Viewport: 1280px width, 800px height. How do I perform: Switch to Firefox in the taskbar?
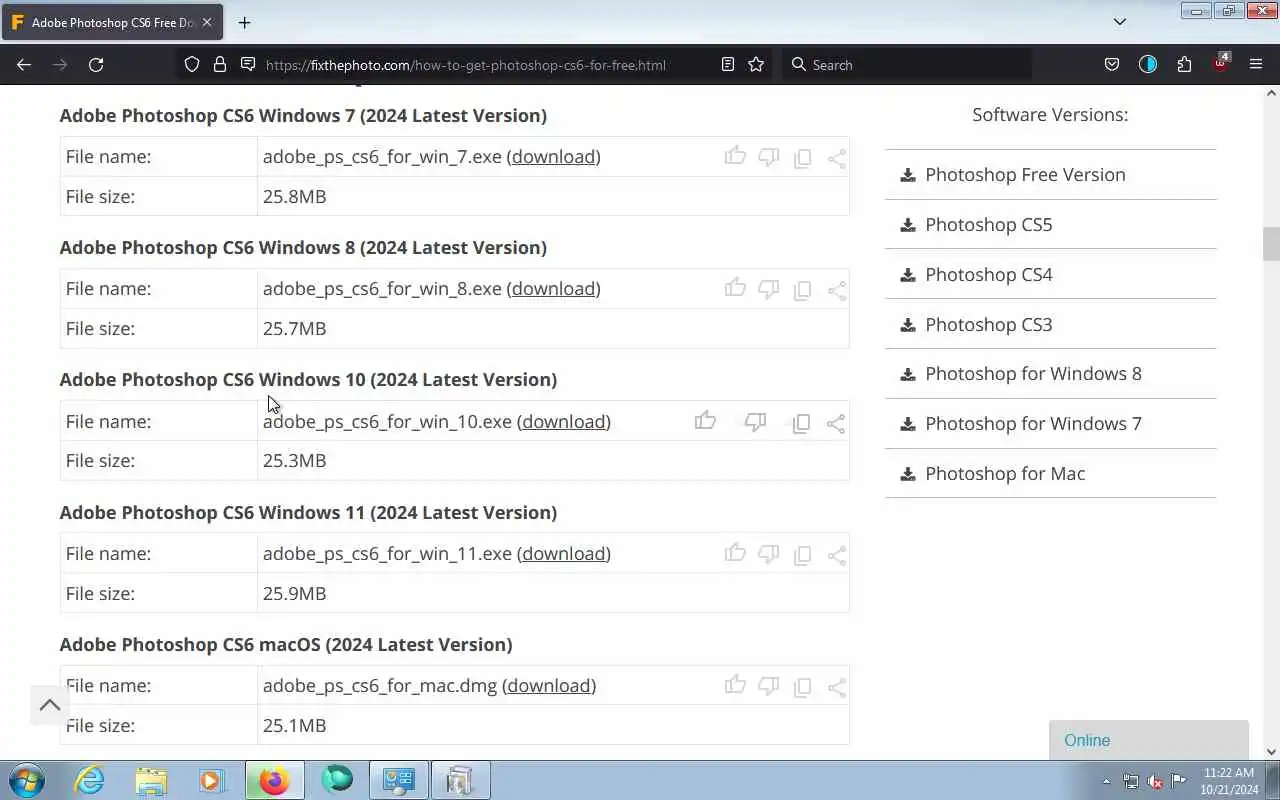[274, 780]
